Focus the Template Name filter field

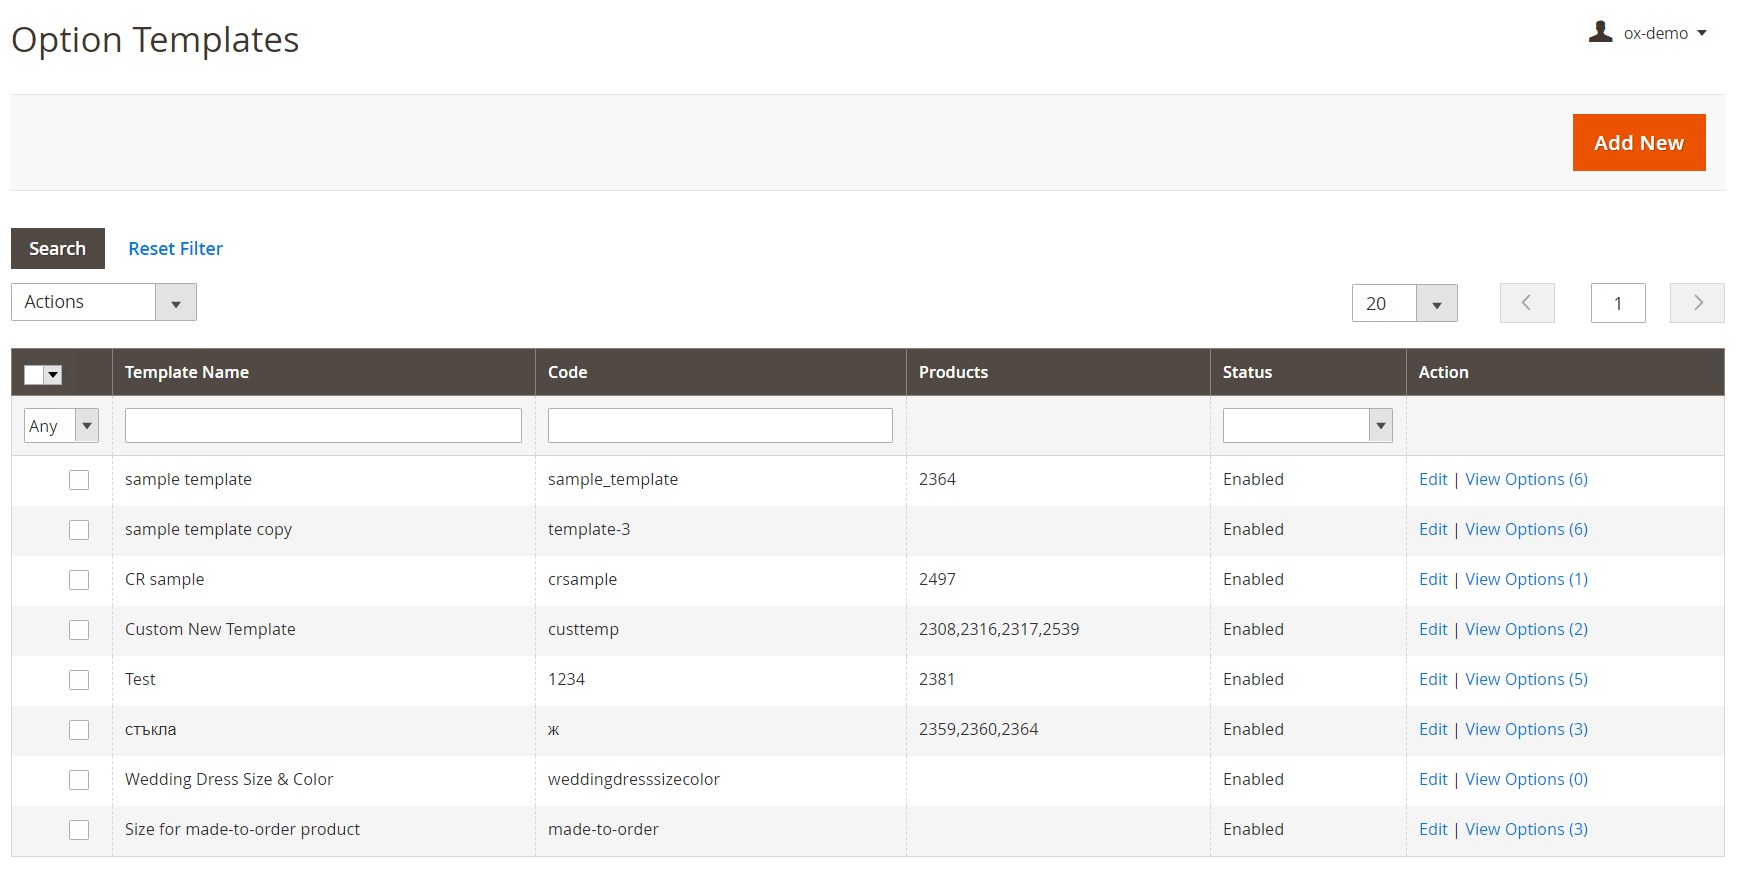tap(323, 426)
